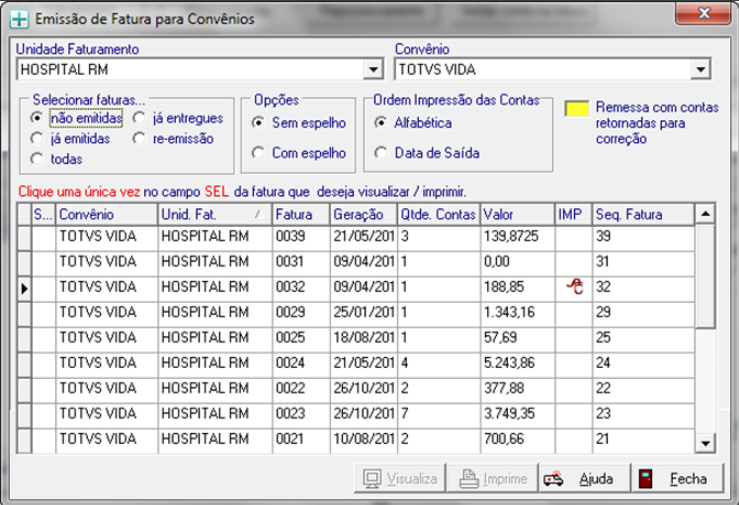
Task: Click the grid scrollbar down arrow
Action: [x=706, y=443]
